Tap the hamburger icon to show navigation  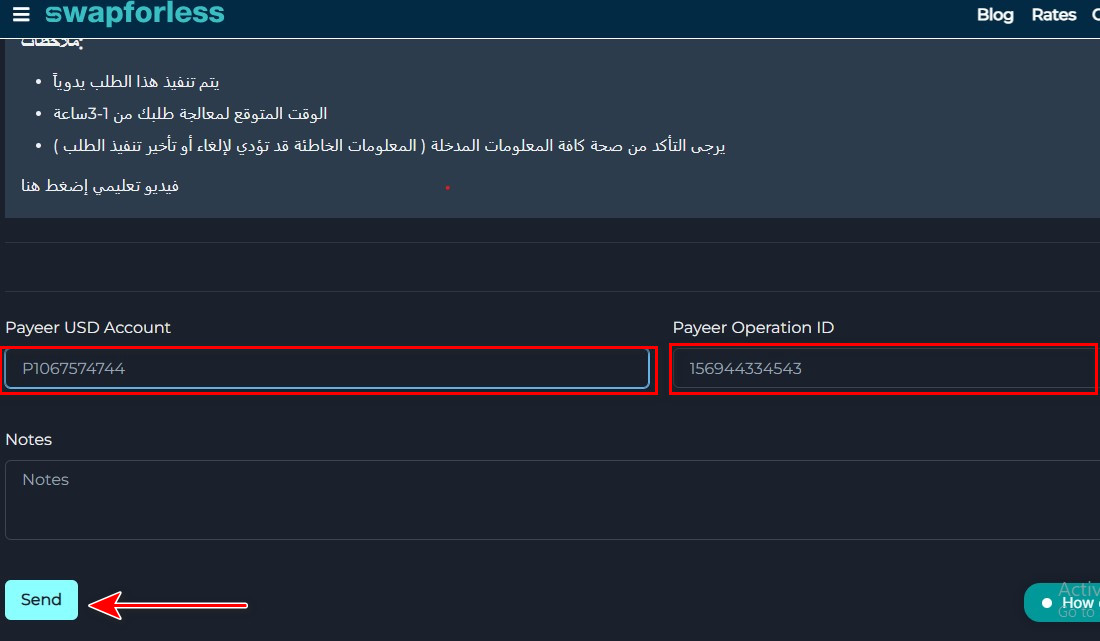(21, 14)
